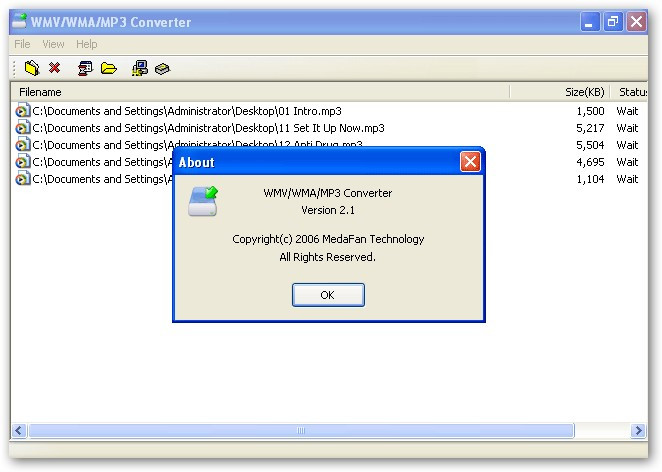
Task: Click the red X remove icon
Action: 54,68
